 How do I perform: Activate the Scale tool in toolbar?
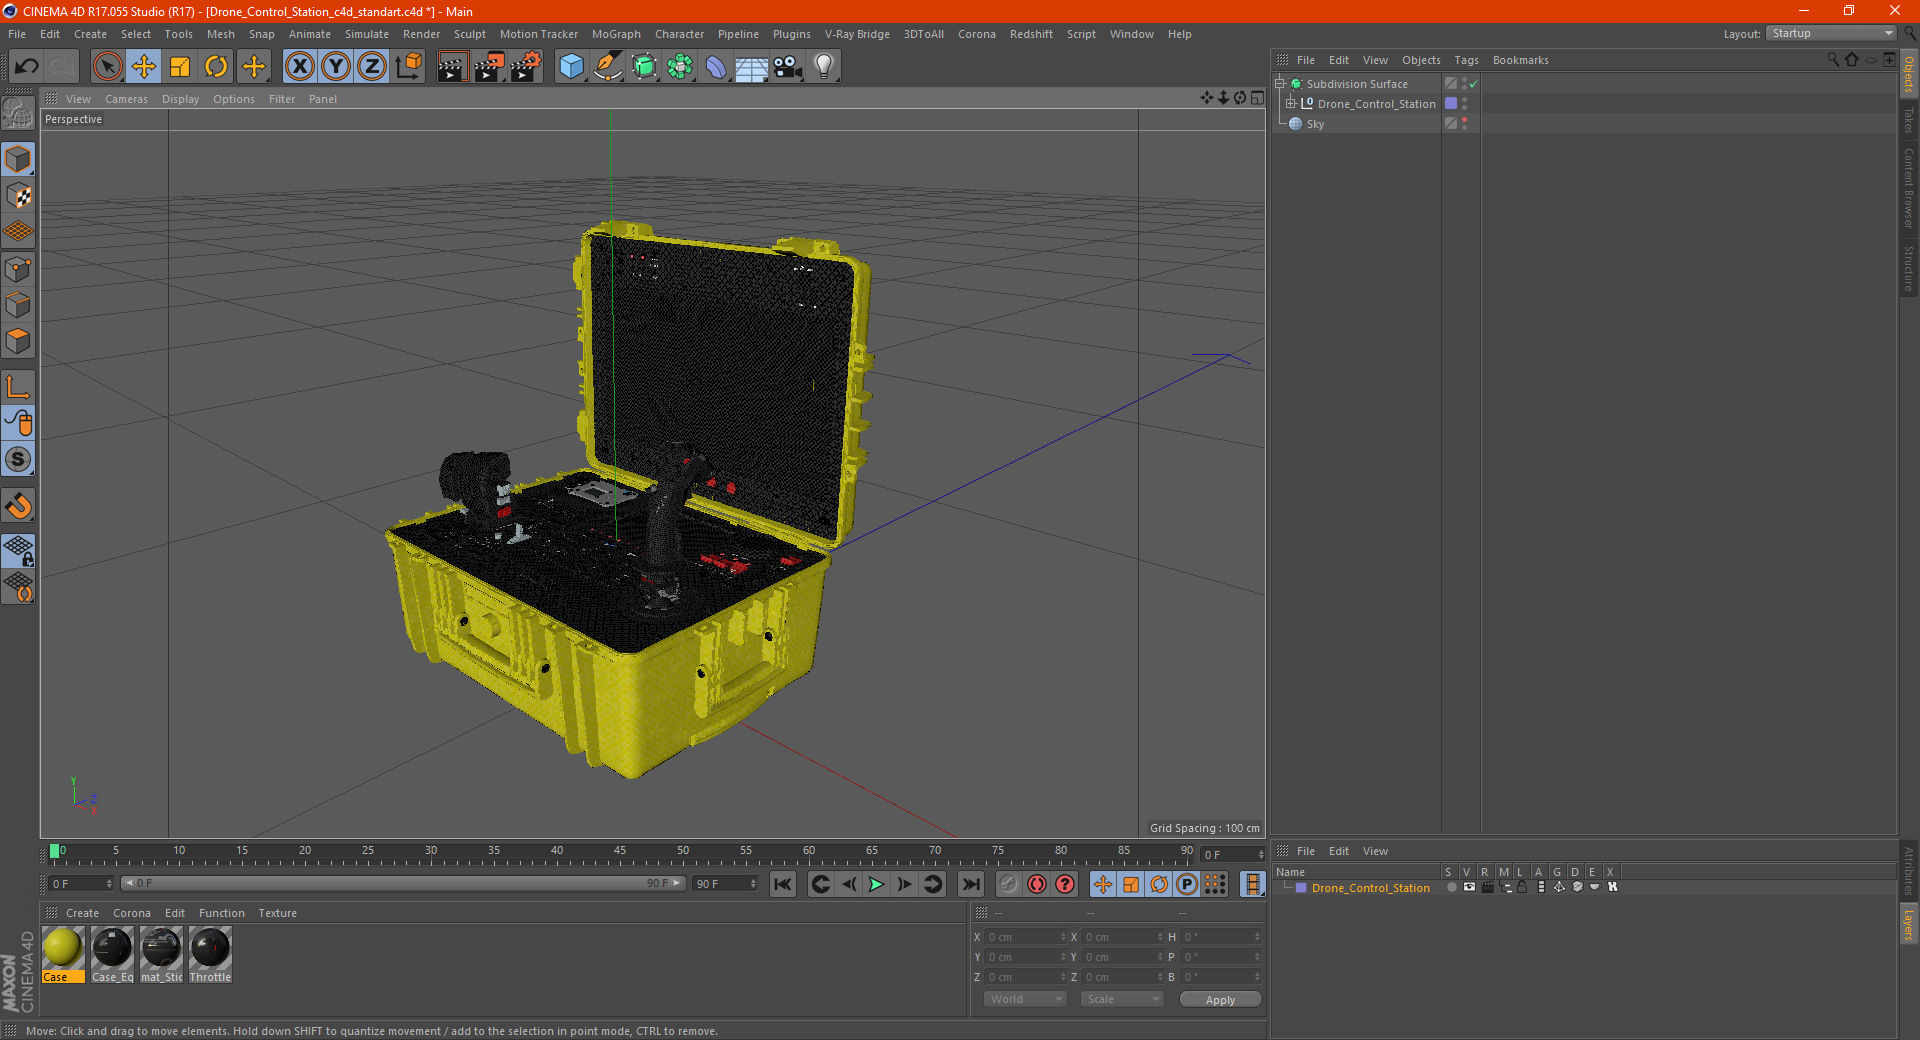coord(180,67)
